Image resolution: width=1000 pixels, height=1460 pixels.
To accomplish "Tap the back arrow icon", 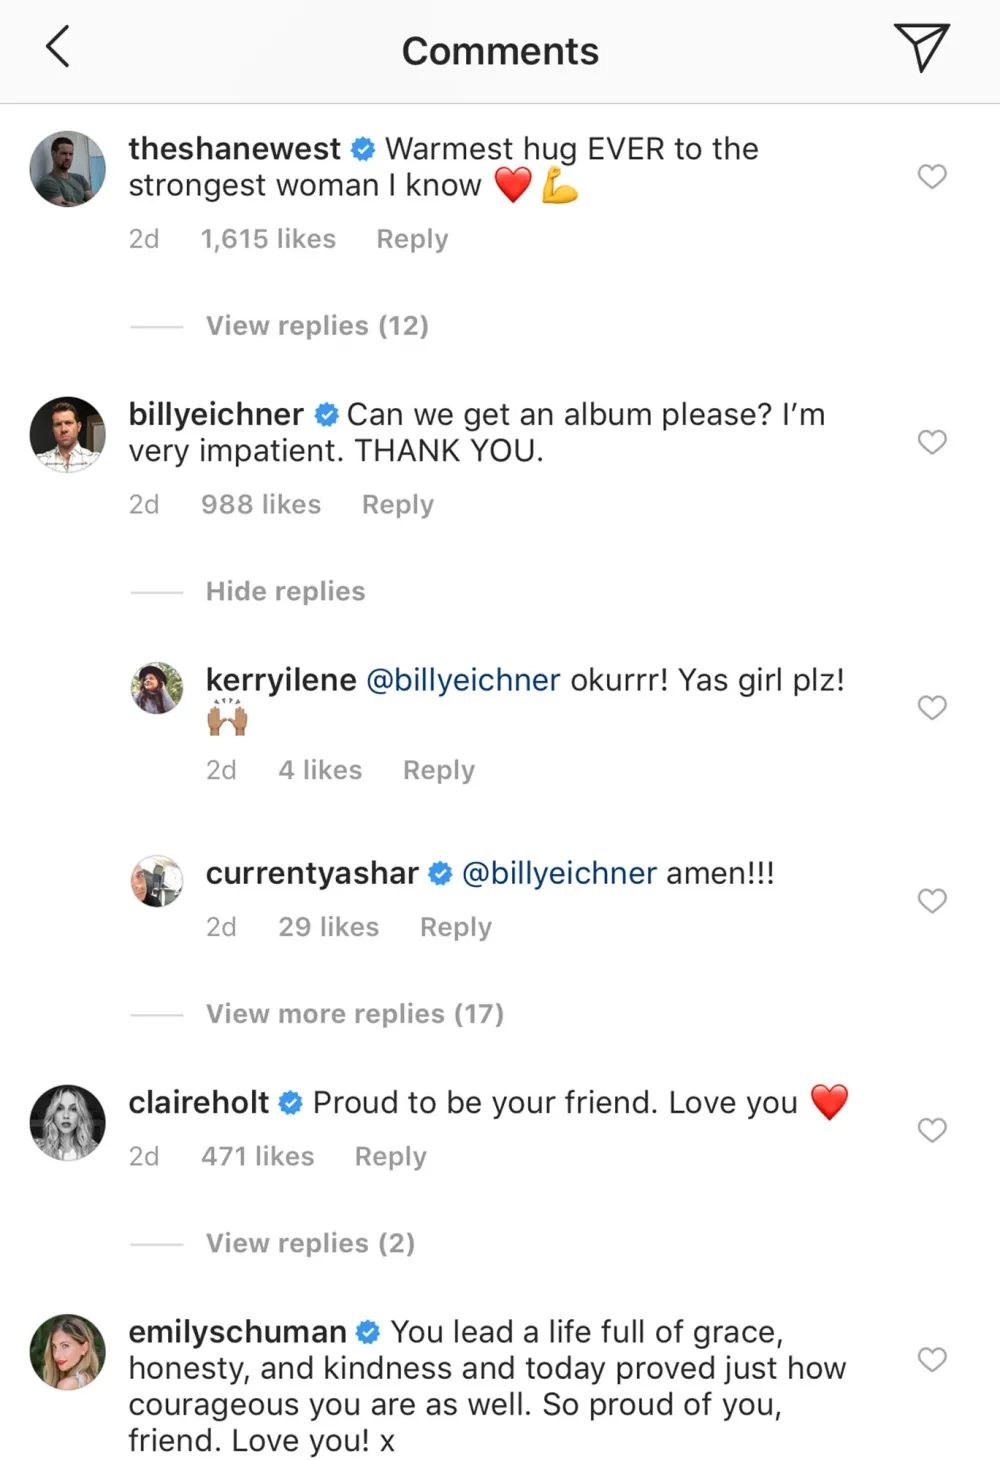I will pyautogui.click(x=58, y=47).
